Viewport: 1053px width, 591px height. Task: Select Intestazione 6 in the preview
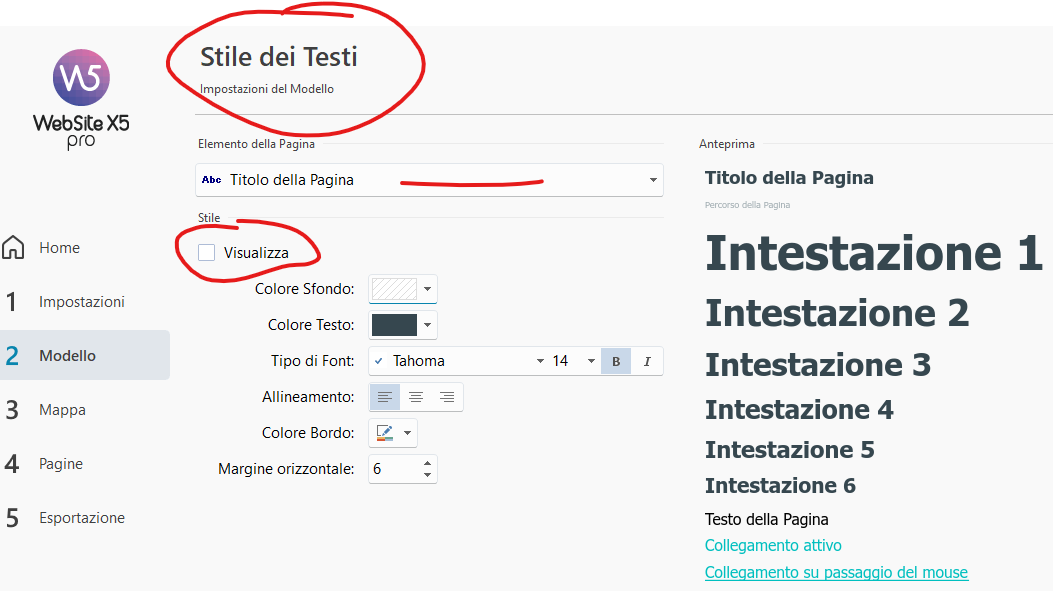pyautogui.click(x=780, y=486)
